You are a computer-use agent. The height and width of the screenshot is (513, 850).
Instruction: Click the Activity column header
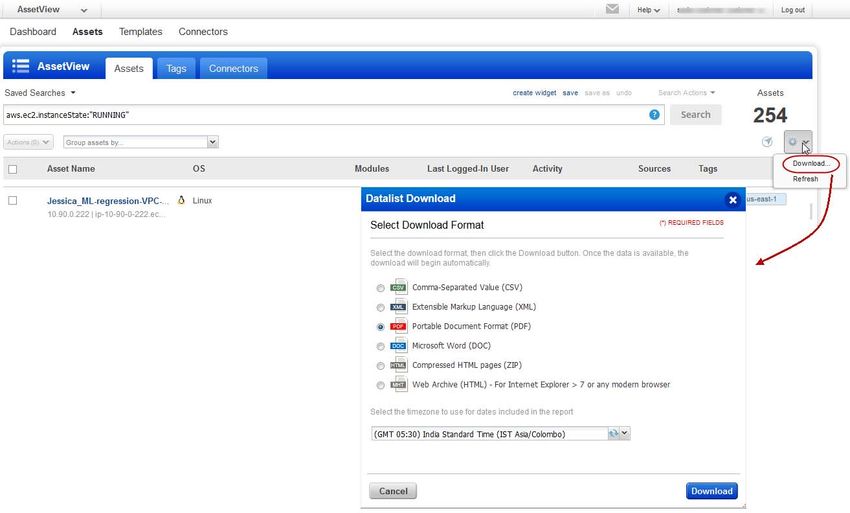tap(547, 169)
